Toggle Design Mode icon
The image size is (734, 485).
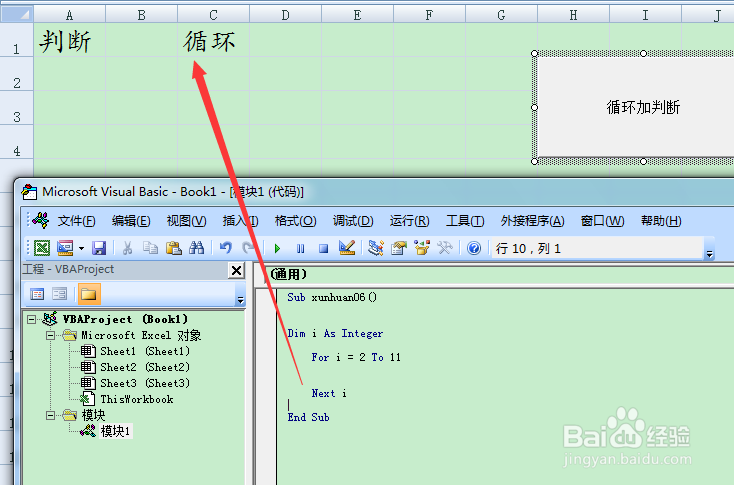click(x=347, y=248)
